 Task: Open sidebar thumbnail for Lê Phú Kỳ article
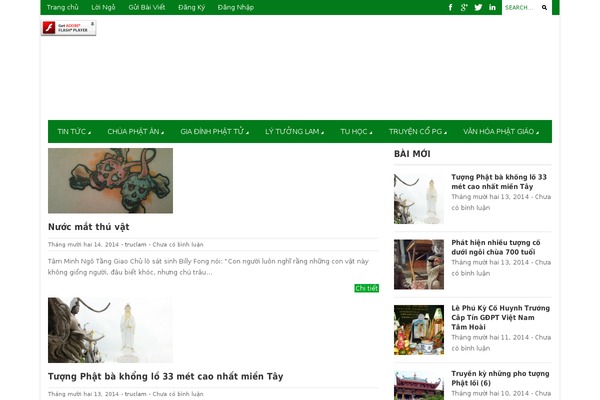(x=419, y=330)
